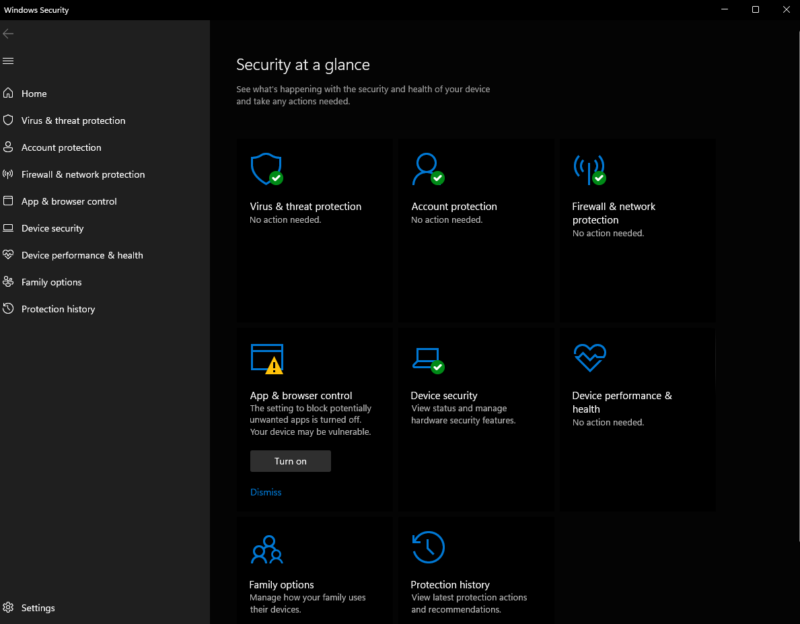The height and width of the screenshot is (624, 800).
Task: Click the Protection history tile title
Action: [450, 585]
